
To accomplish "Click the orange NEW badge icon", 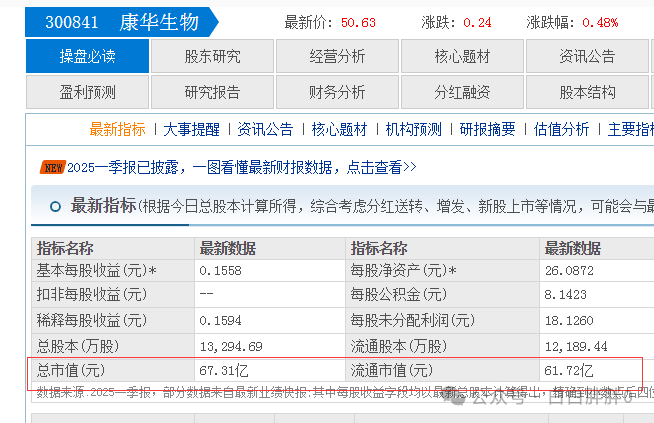I will (x=53, y=167).
